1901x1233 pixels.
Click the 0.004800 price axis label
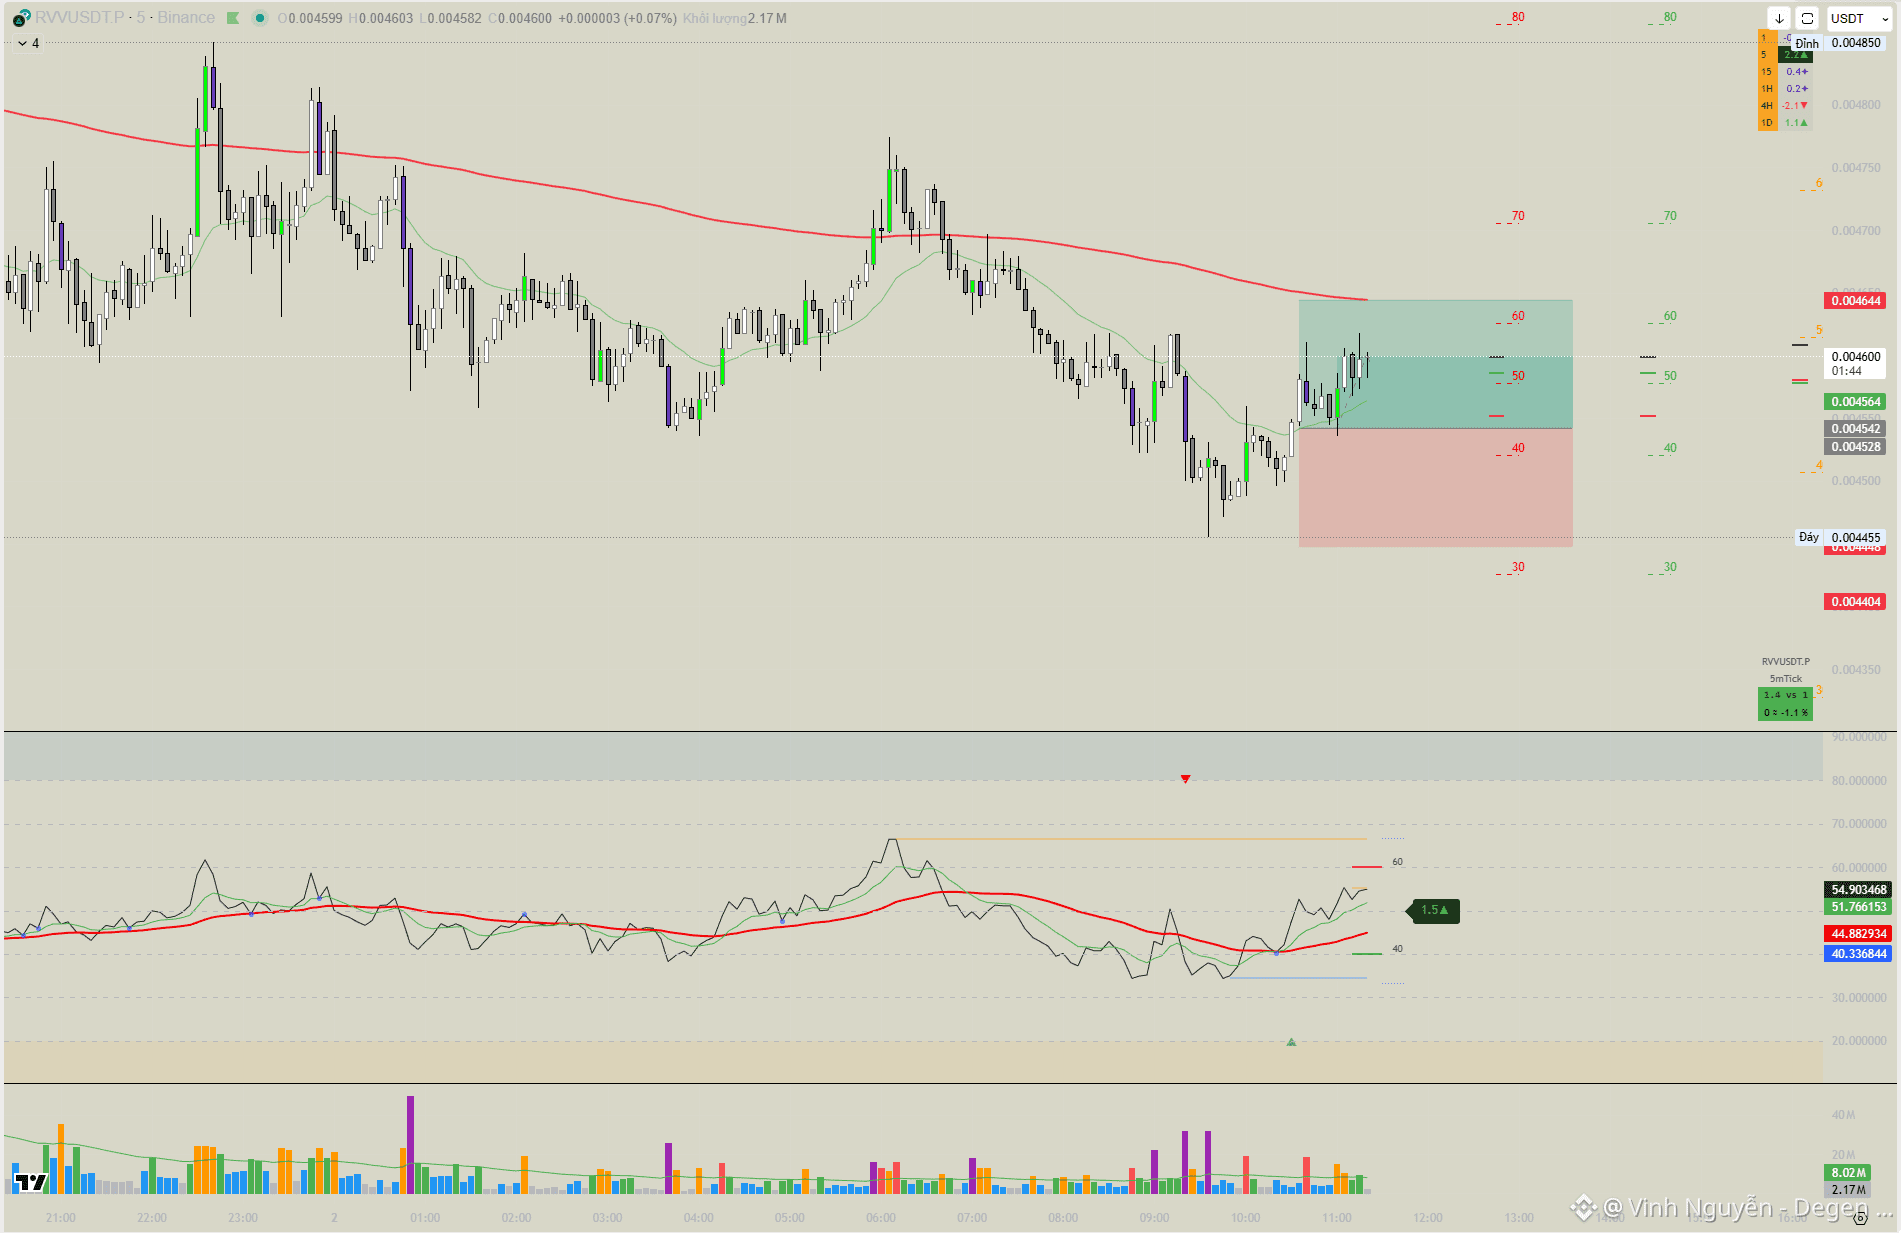tap(1856, 105)
